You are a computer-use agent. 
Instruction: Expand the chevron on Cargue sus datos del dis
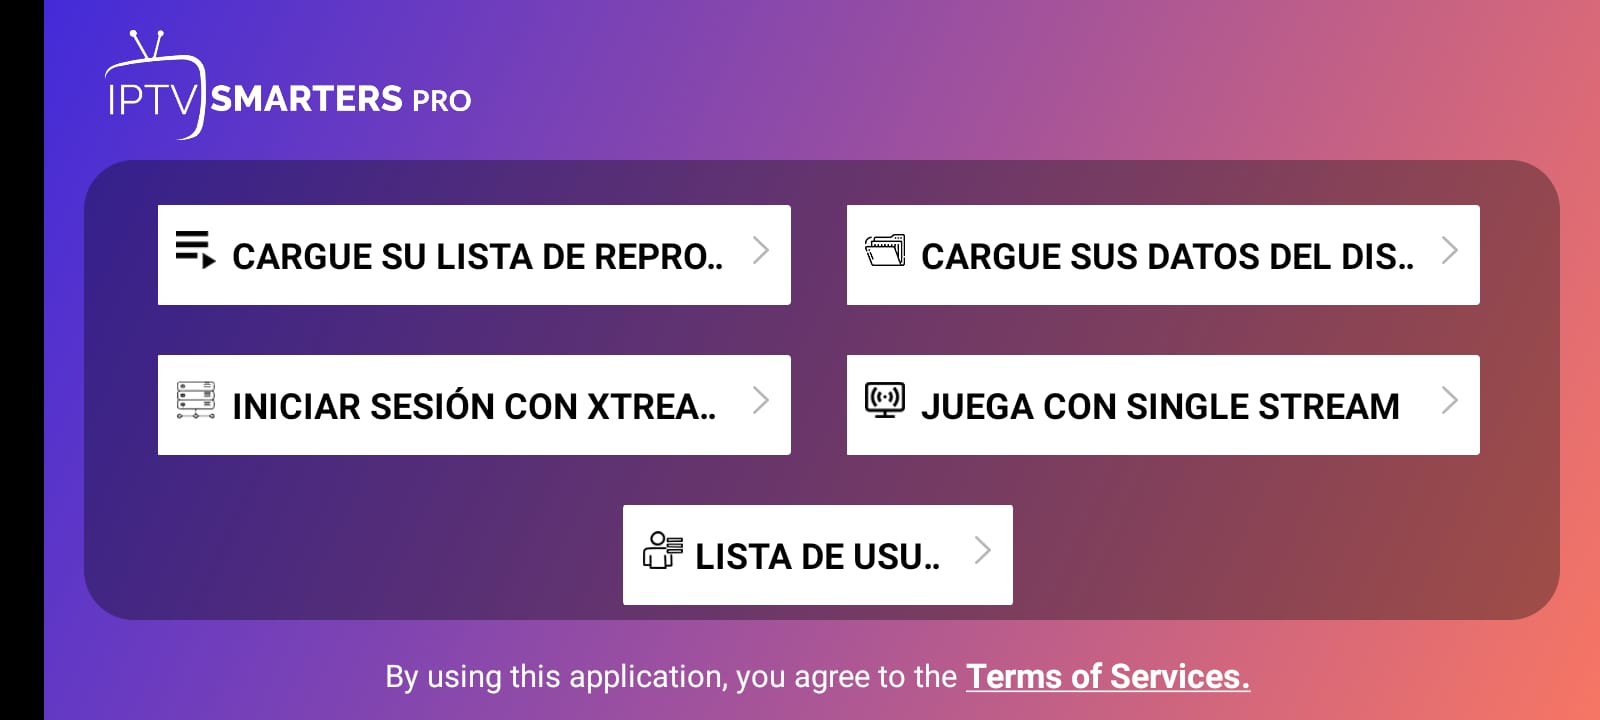[1450, 250]
